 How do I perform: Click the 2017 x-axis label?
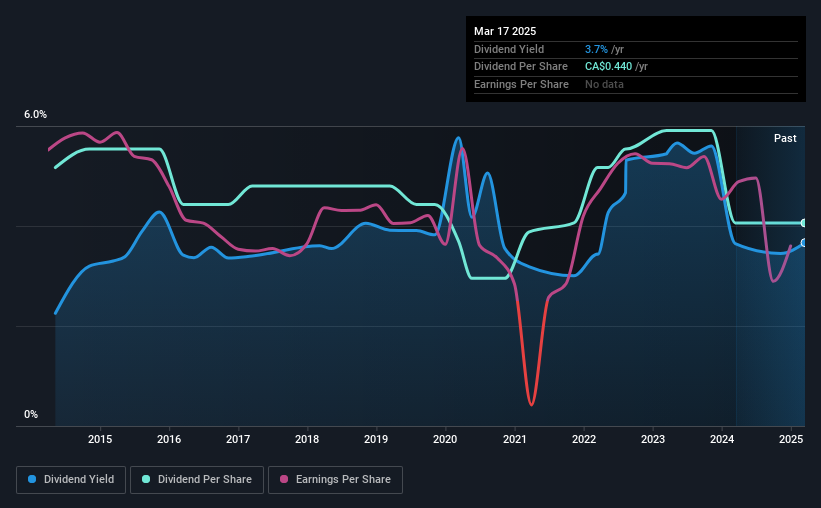[238, 439]
